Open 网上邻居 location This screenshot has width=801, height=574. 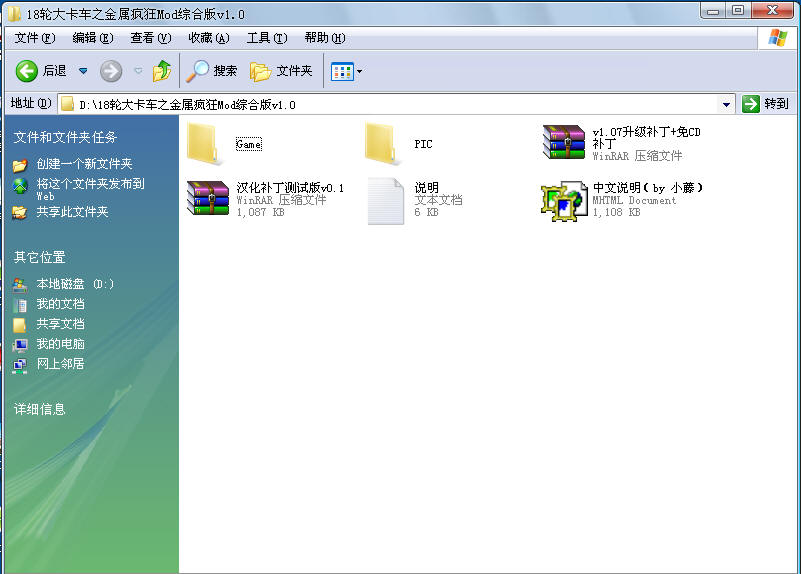[60, 364]
